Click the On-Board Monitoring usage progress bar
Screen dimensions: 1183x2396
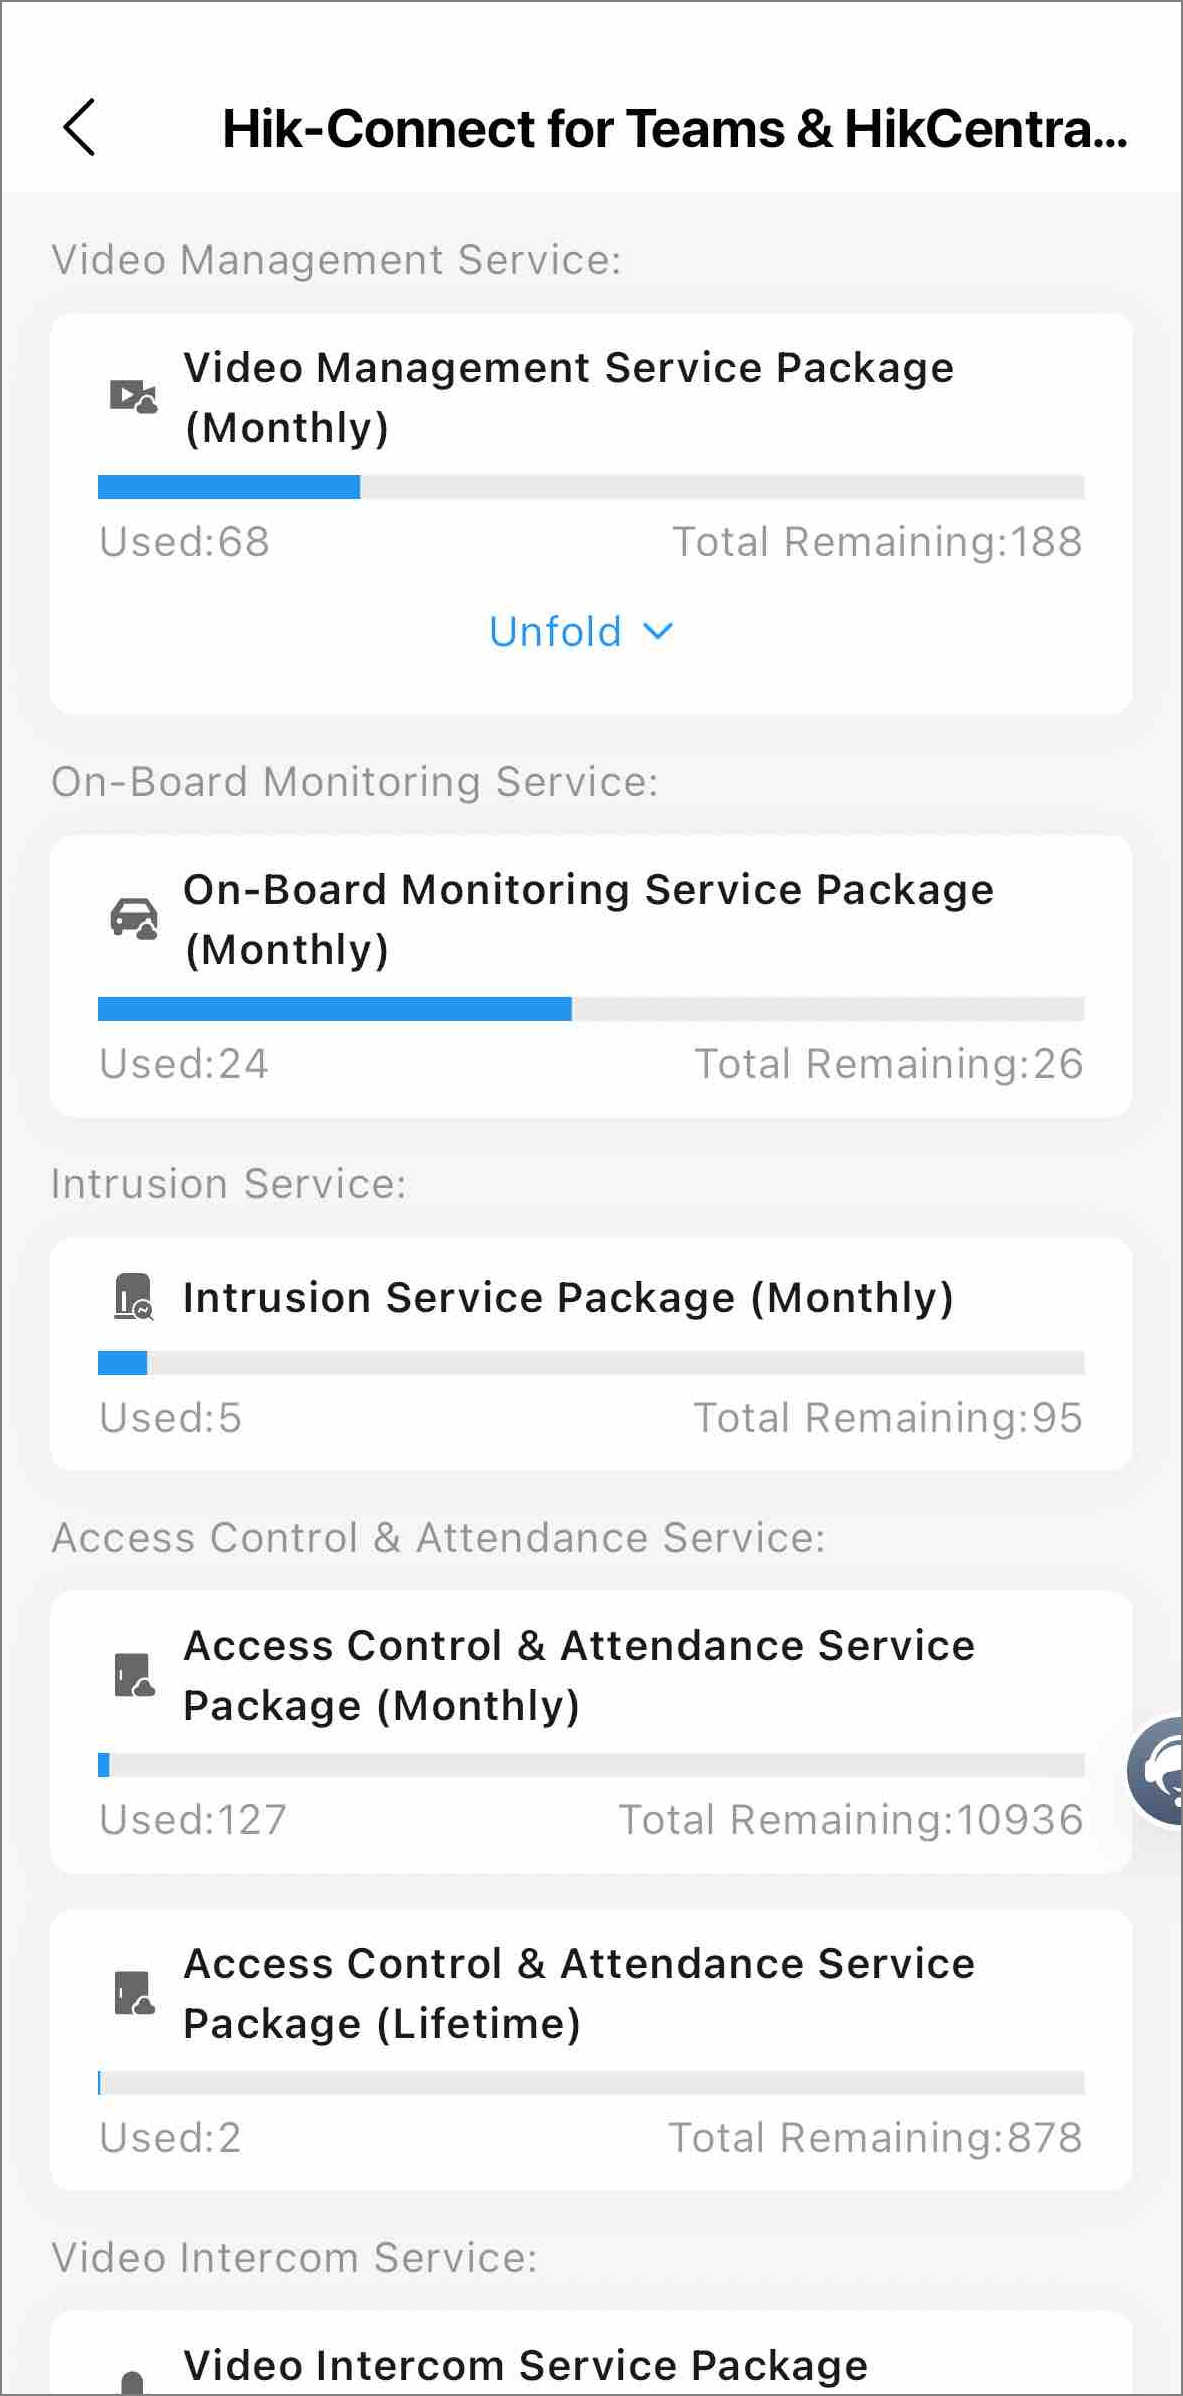pyautogui.click(x=591, y=1009)
